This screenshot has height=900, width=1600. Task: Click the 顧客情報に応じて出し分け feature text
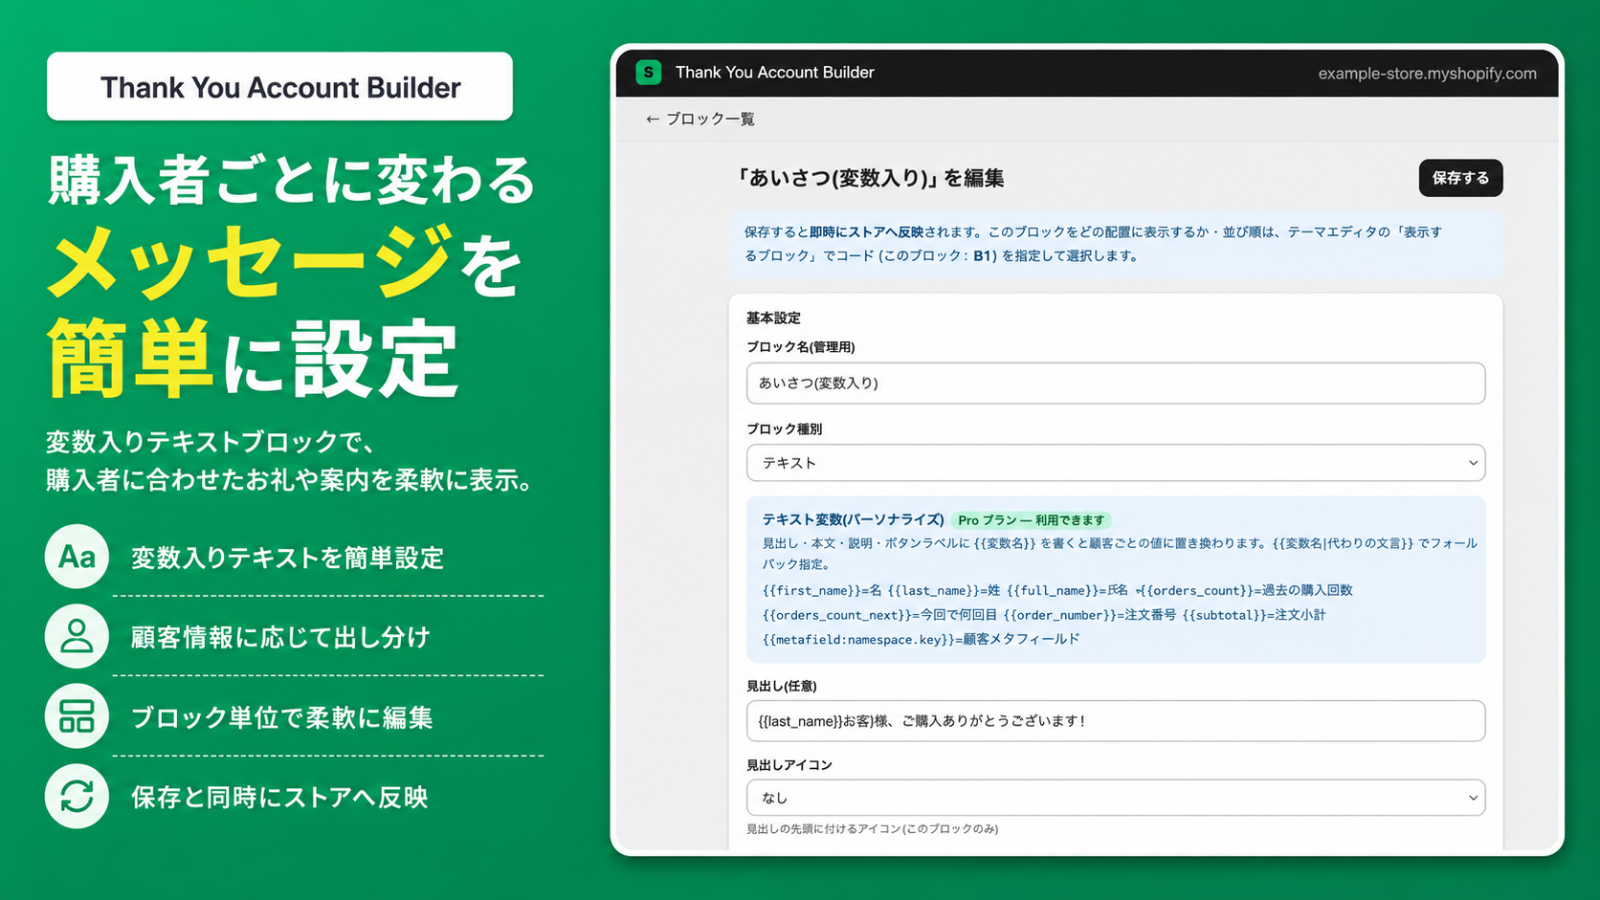280,638
